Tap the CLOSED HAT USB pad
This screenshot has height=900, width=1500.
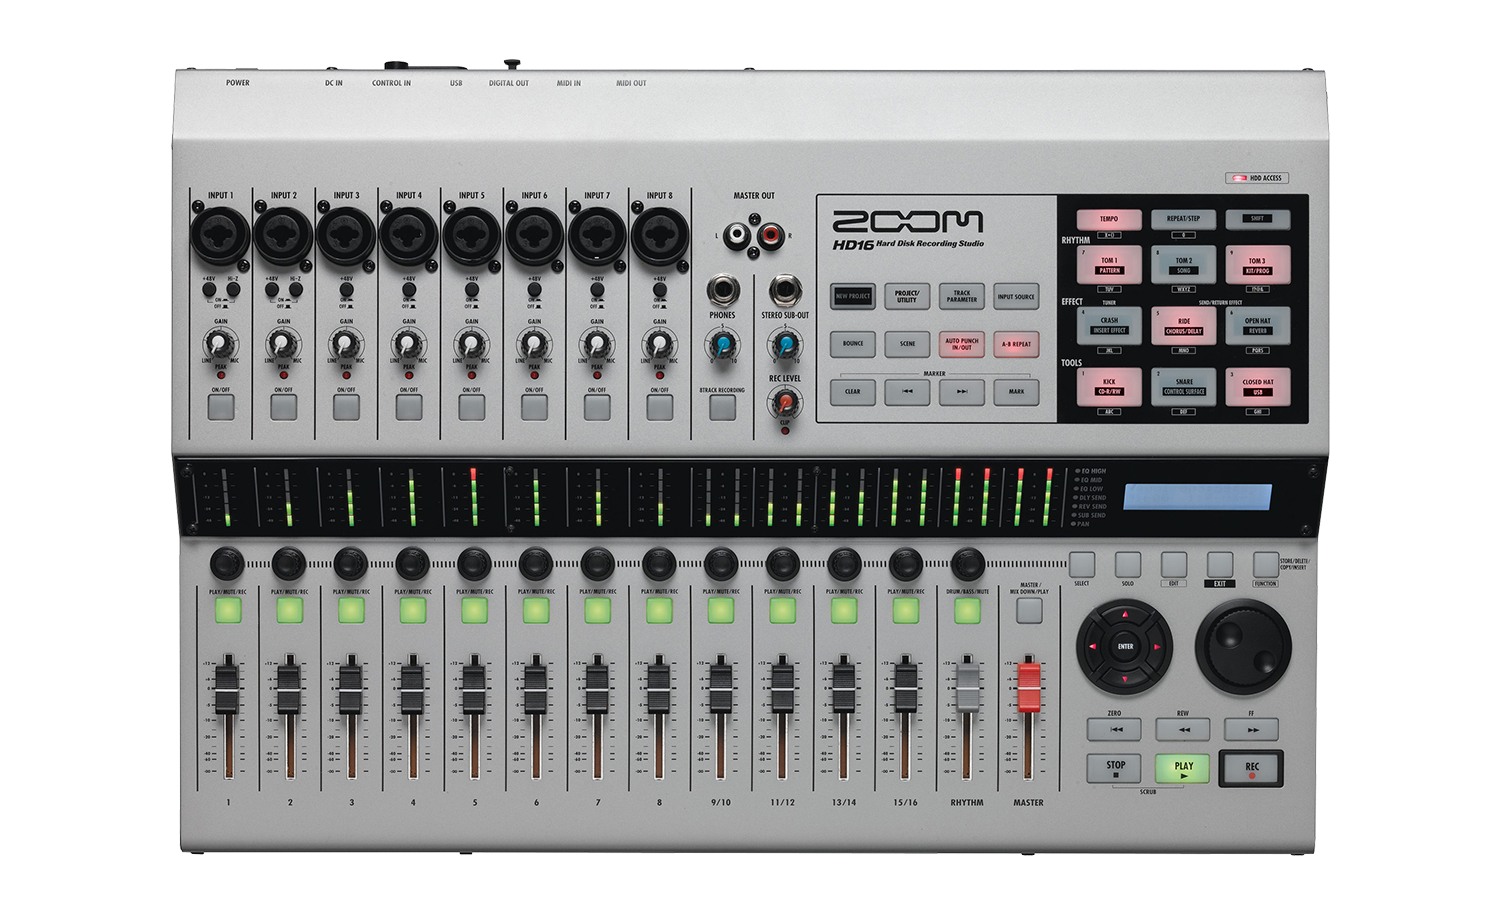pyautogui.click(x=1257, y=387)
